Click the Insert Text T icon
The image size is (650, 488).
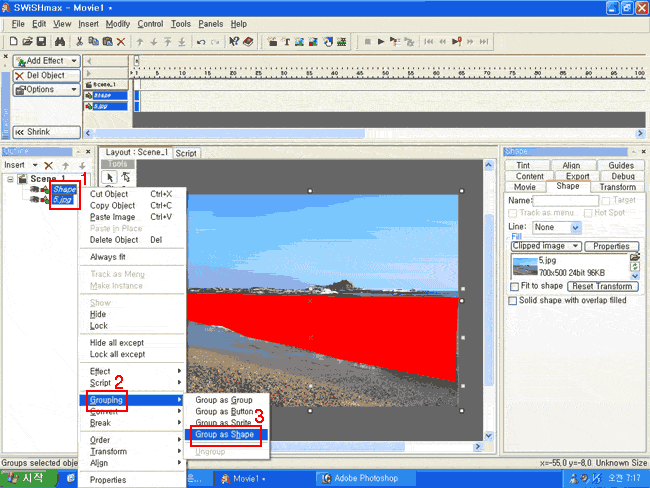coord(286,41)
